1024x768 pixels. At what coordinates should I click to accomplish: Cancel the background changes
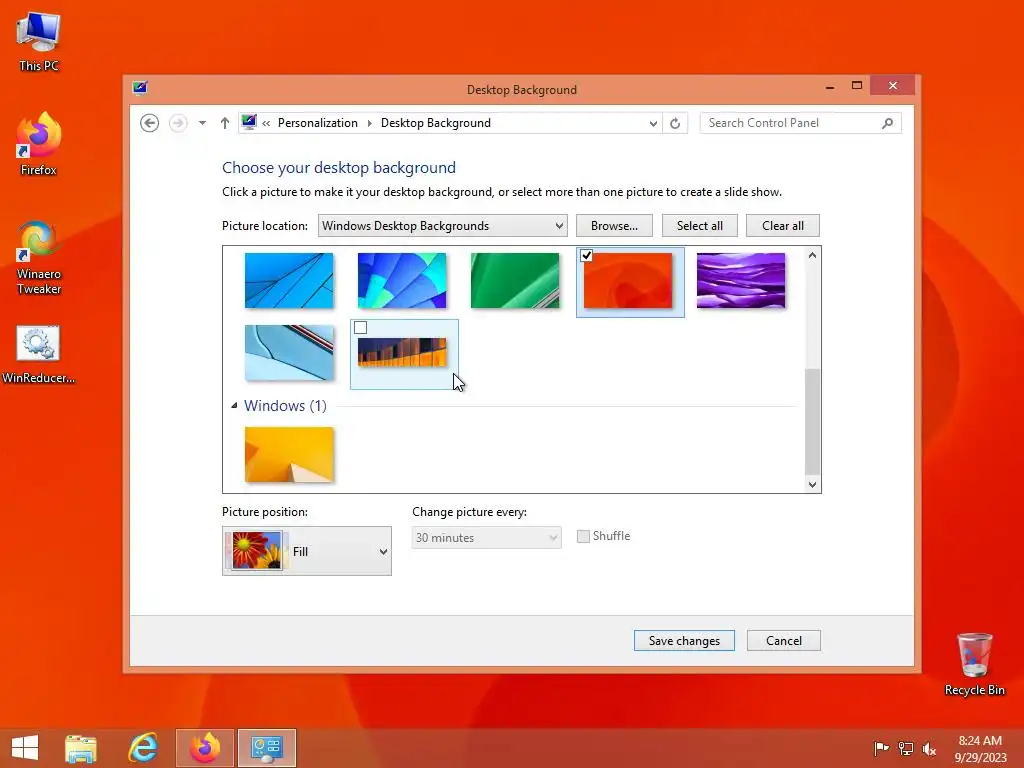[784, 641]
